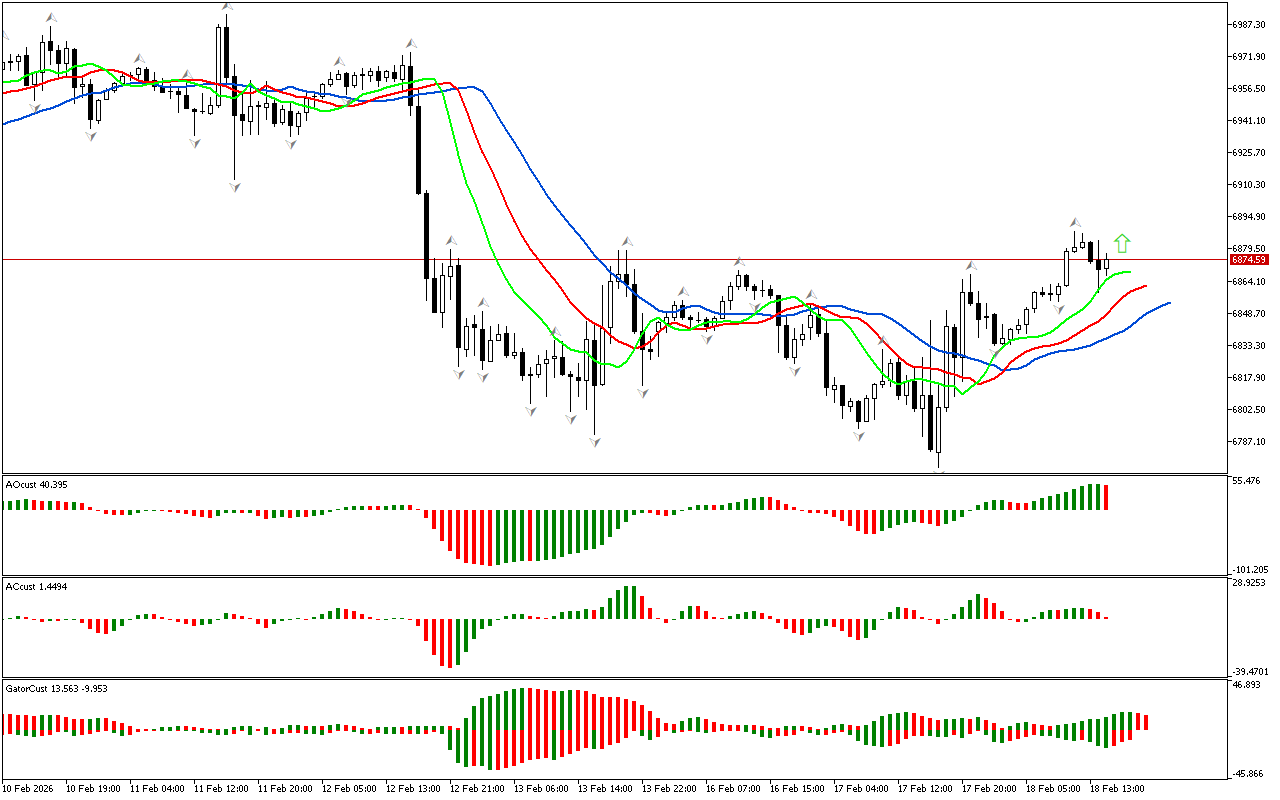Click the up fractal above 17 Feb 20:00 candle
1280x800 pixels.
click(970, 266)
